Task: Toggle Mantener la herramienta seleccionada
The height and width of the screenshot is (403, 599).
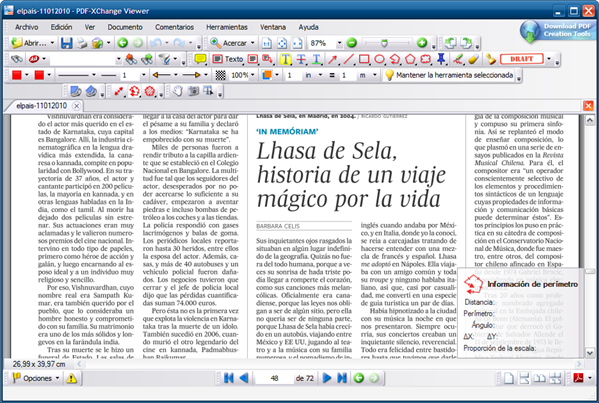Action: tap(449, 75)
